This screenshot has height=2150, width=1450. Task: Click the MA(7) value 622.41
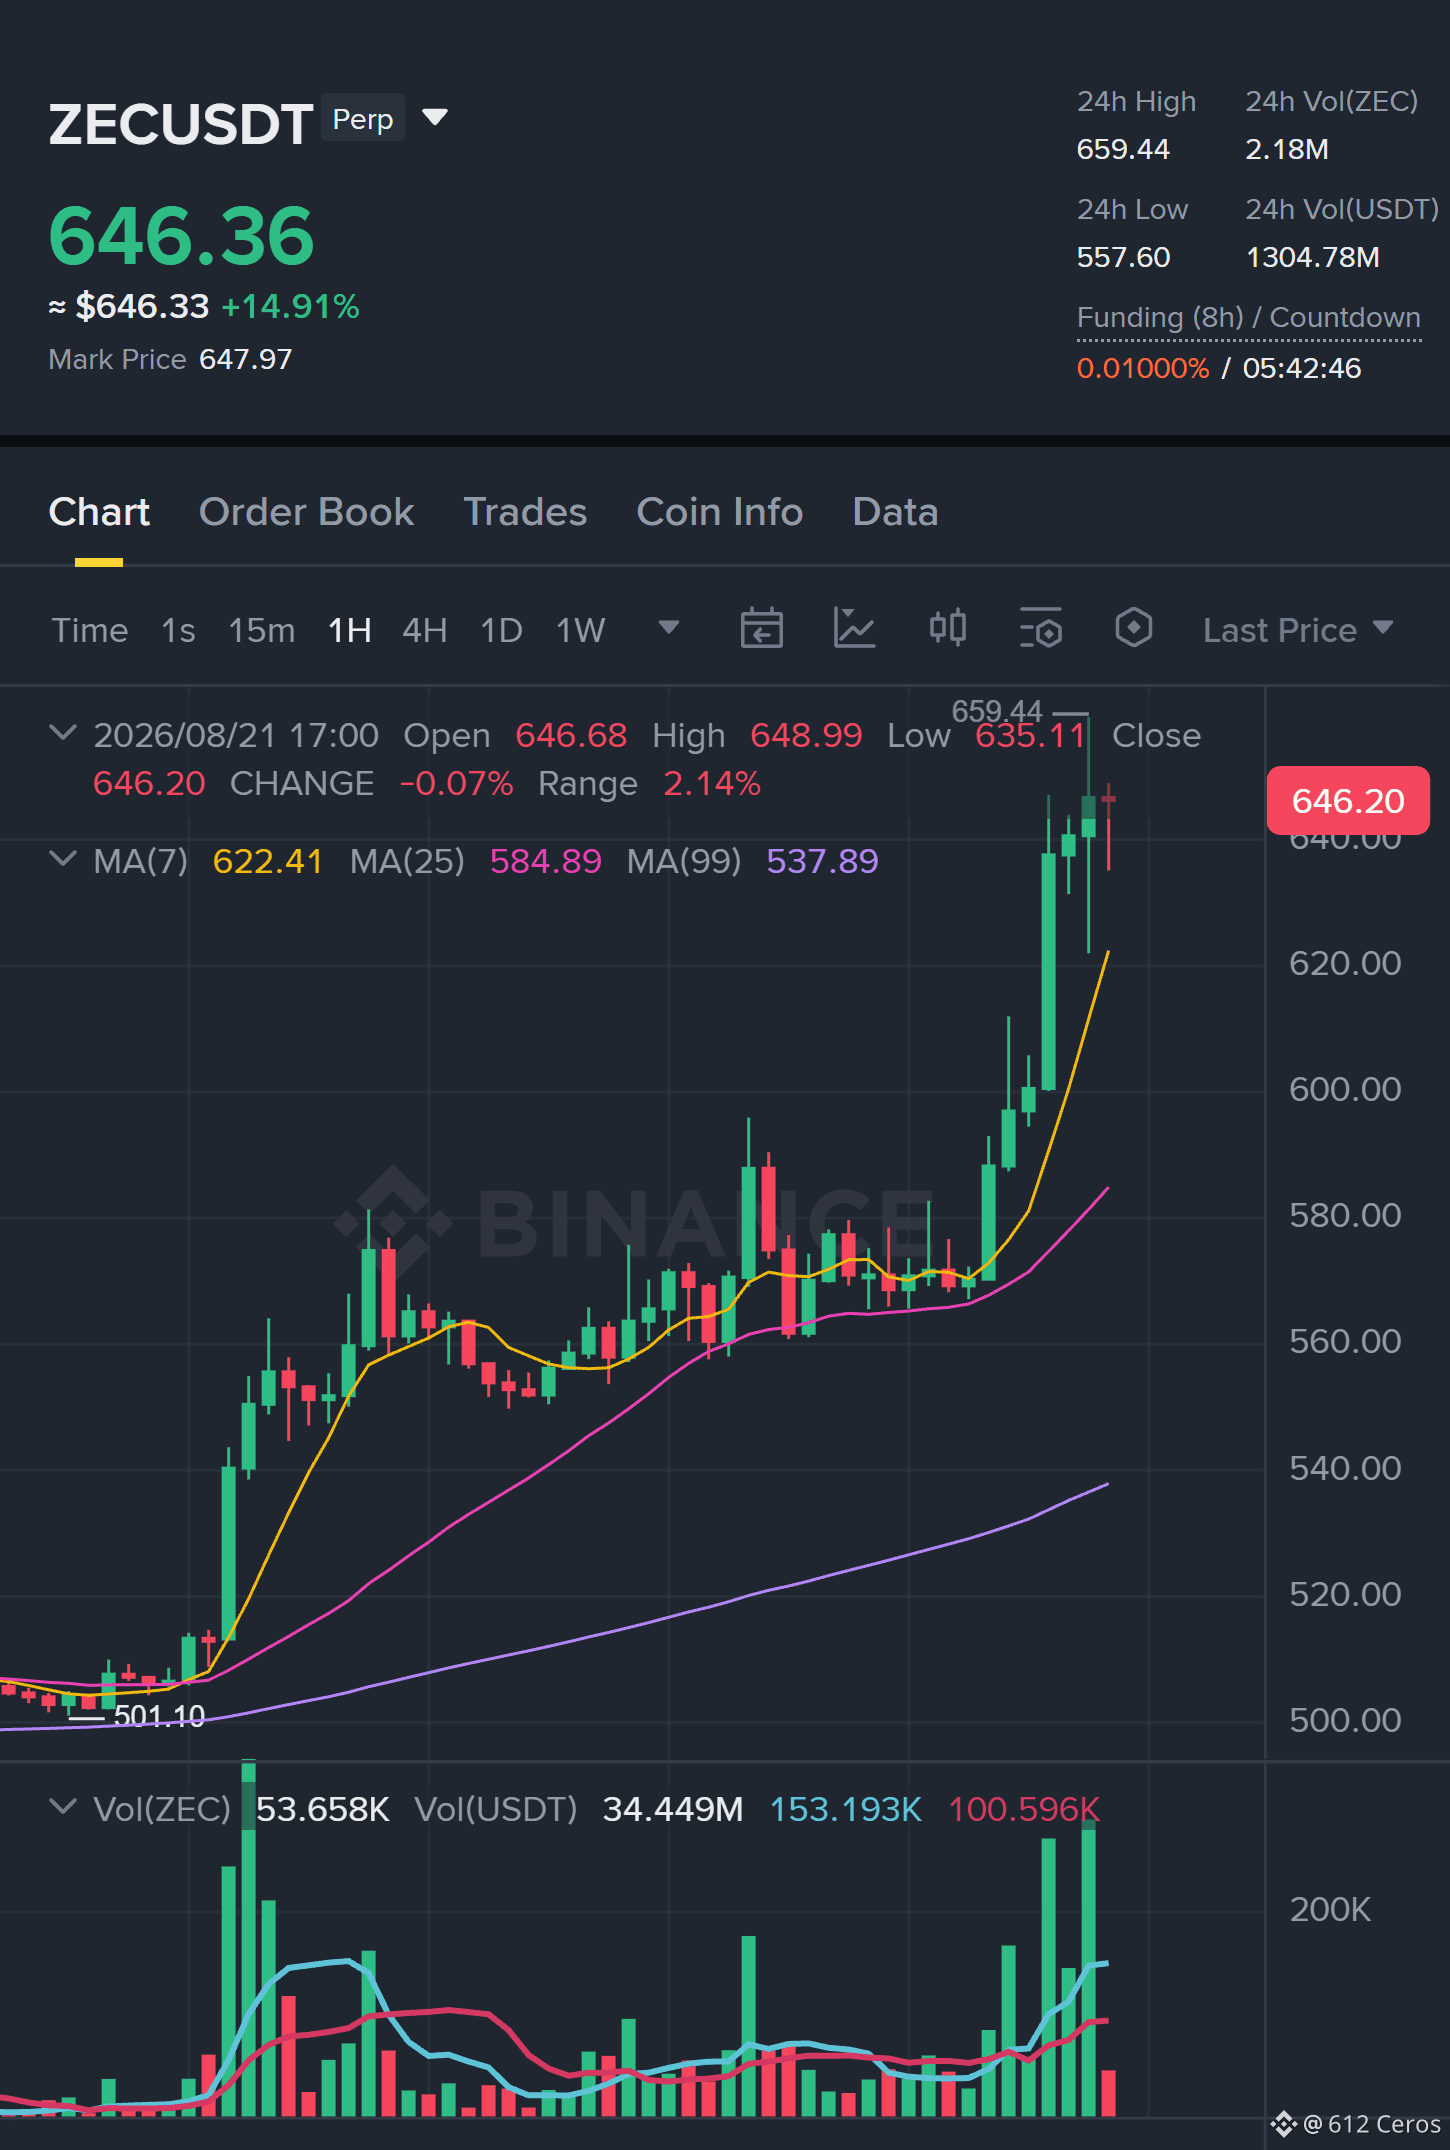[268, 861]
